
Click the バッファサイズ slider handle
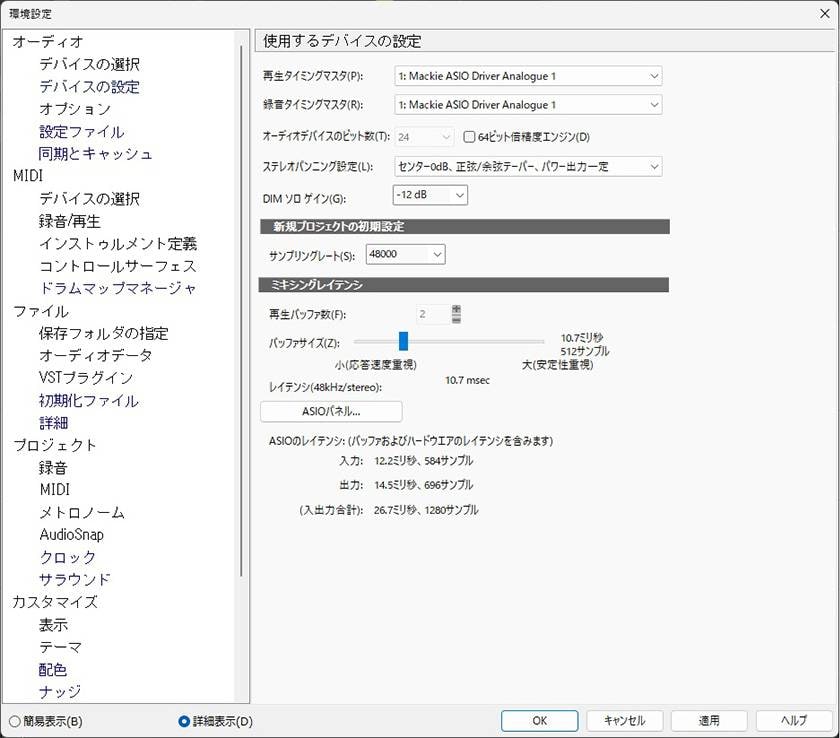pos(403,341)
